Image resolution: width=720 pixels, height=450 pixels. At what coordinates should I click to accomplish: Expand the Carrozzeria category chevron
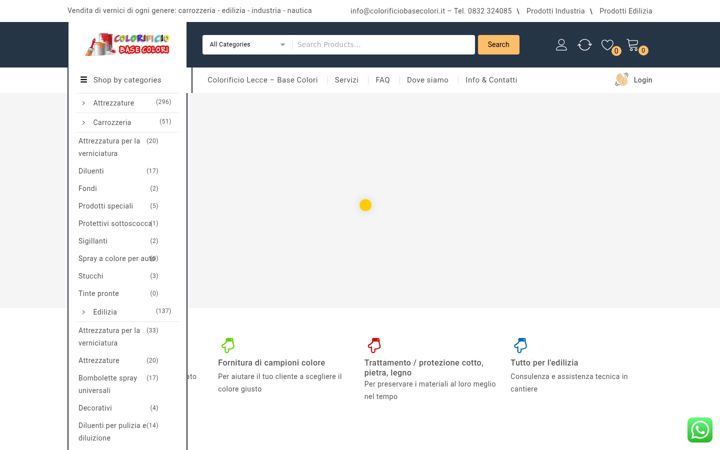click(84, 123)
